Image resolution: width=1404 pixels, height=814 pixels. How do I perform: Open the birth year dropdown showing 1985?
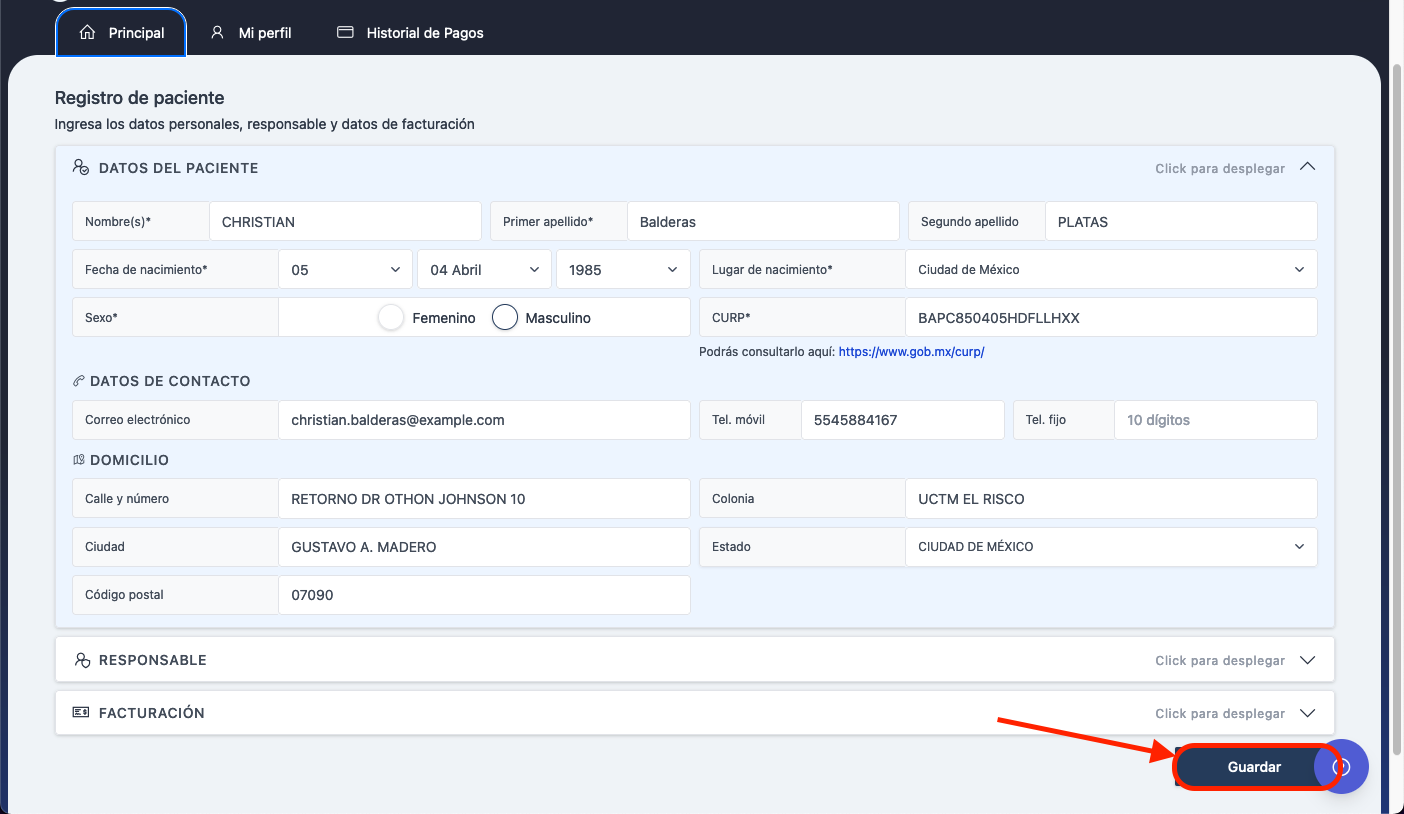623,270
